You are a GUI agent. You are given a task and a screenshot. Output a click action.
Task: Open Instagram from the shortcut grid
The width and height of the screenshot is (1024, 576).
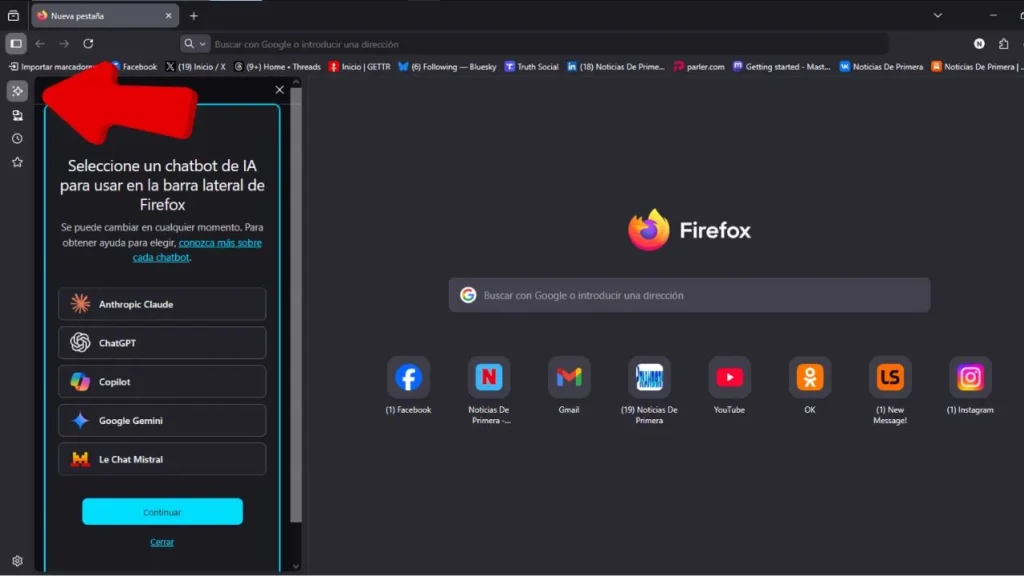point(970,377)
